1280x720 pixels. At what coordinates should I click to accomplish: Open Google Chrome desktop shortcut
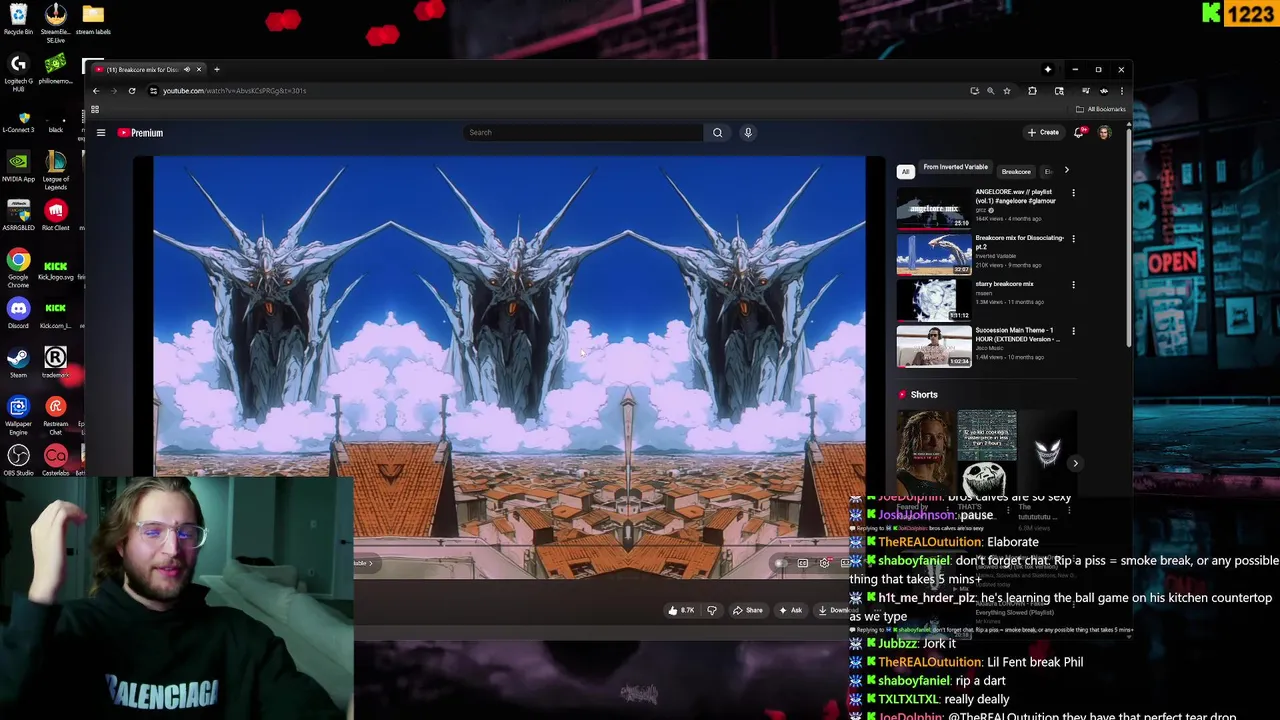tap(18, 267)
